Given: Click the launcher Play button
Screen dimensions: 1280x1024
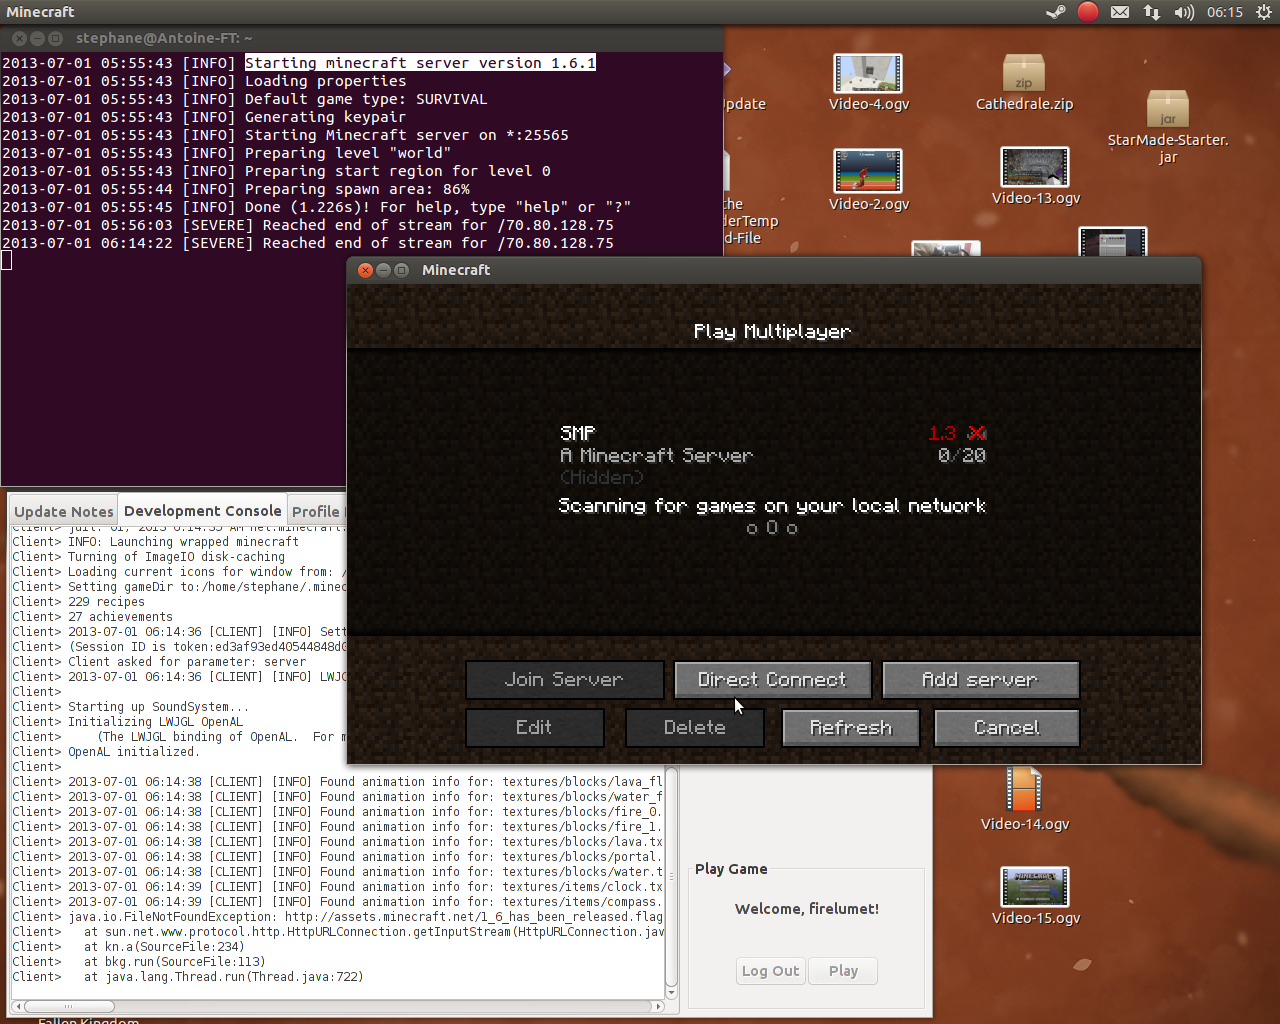Looking at the screenshot, I should 843,971.
